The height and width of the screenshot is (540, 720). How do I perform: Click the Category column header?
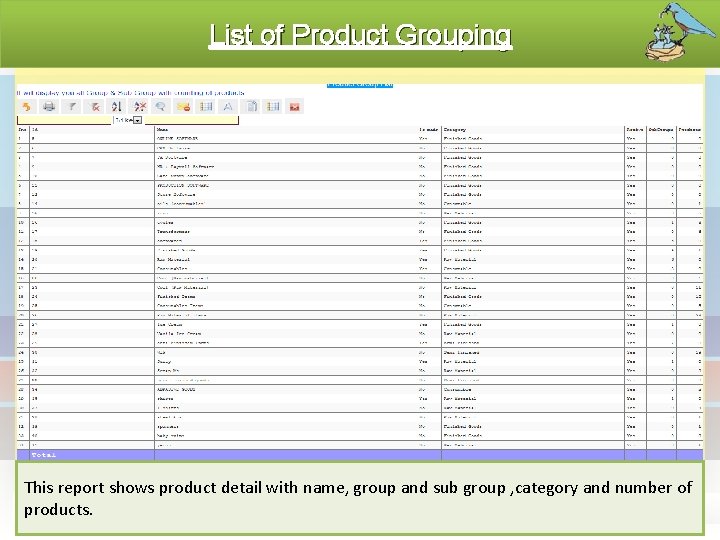[x=455, y=130]
